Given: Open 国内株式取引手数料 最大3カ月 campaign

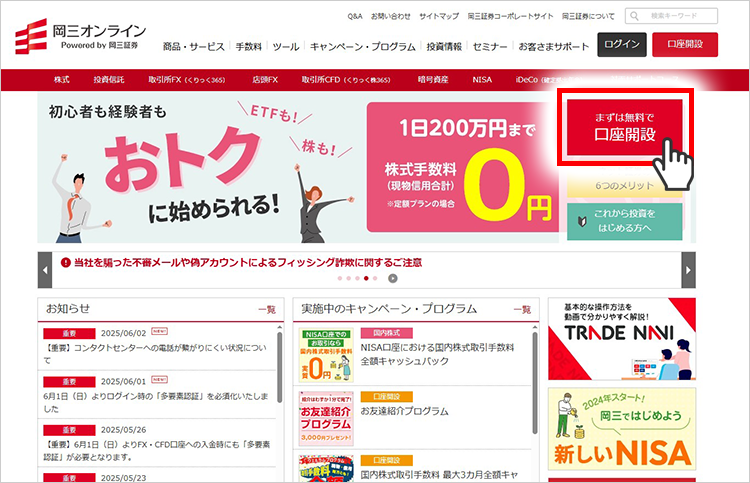Looking at the screenshot, I should pos(439,475).
